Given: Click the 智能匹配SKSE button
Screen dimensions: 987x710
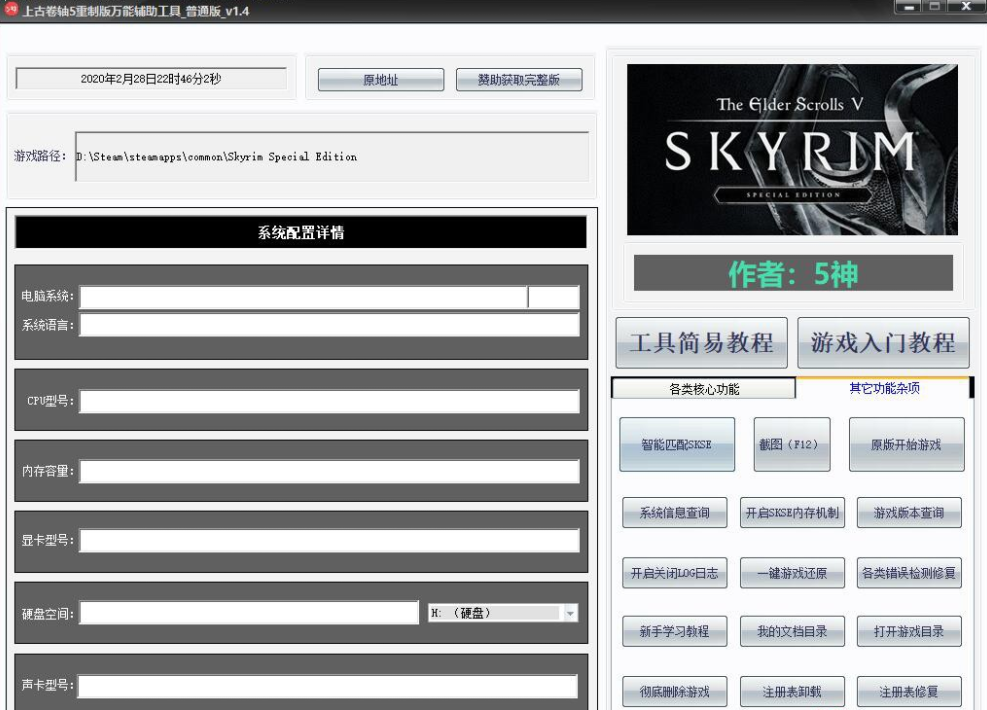Looking at the screenshot, I should click(x=677, y=444).
